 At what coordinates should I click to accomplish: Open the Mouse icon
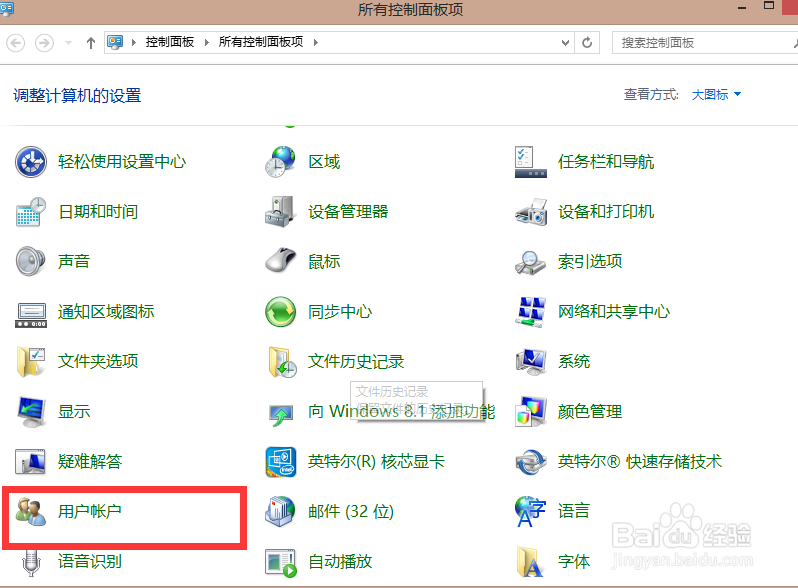click(x=280, y=261)
